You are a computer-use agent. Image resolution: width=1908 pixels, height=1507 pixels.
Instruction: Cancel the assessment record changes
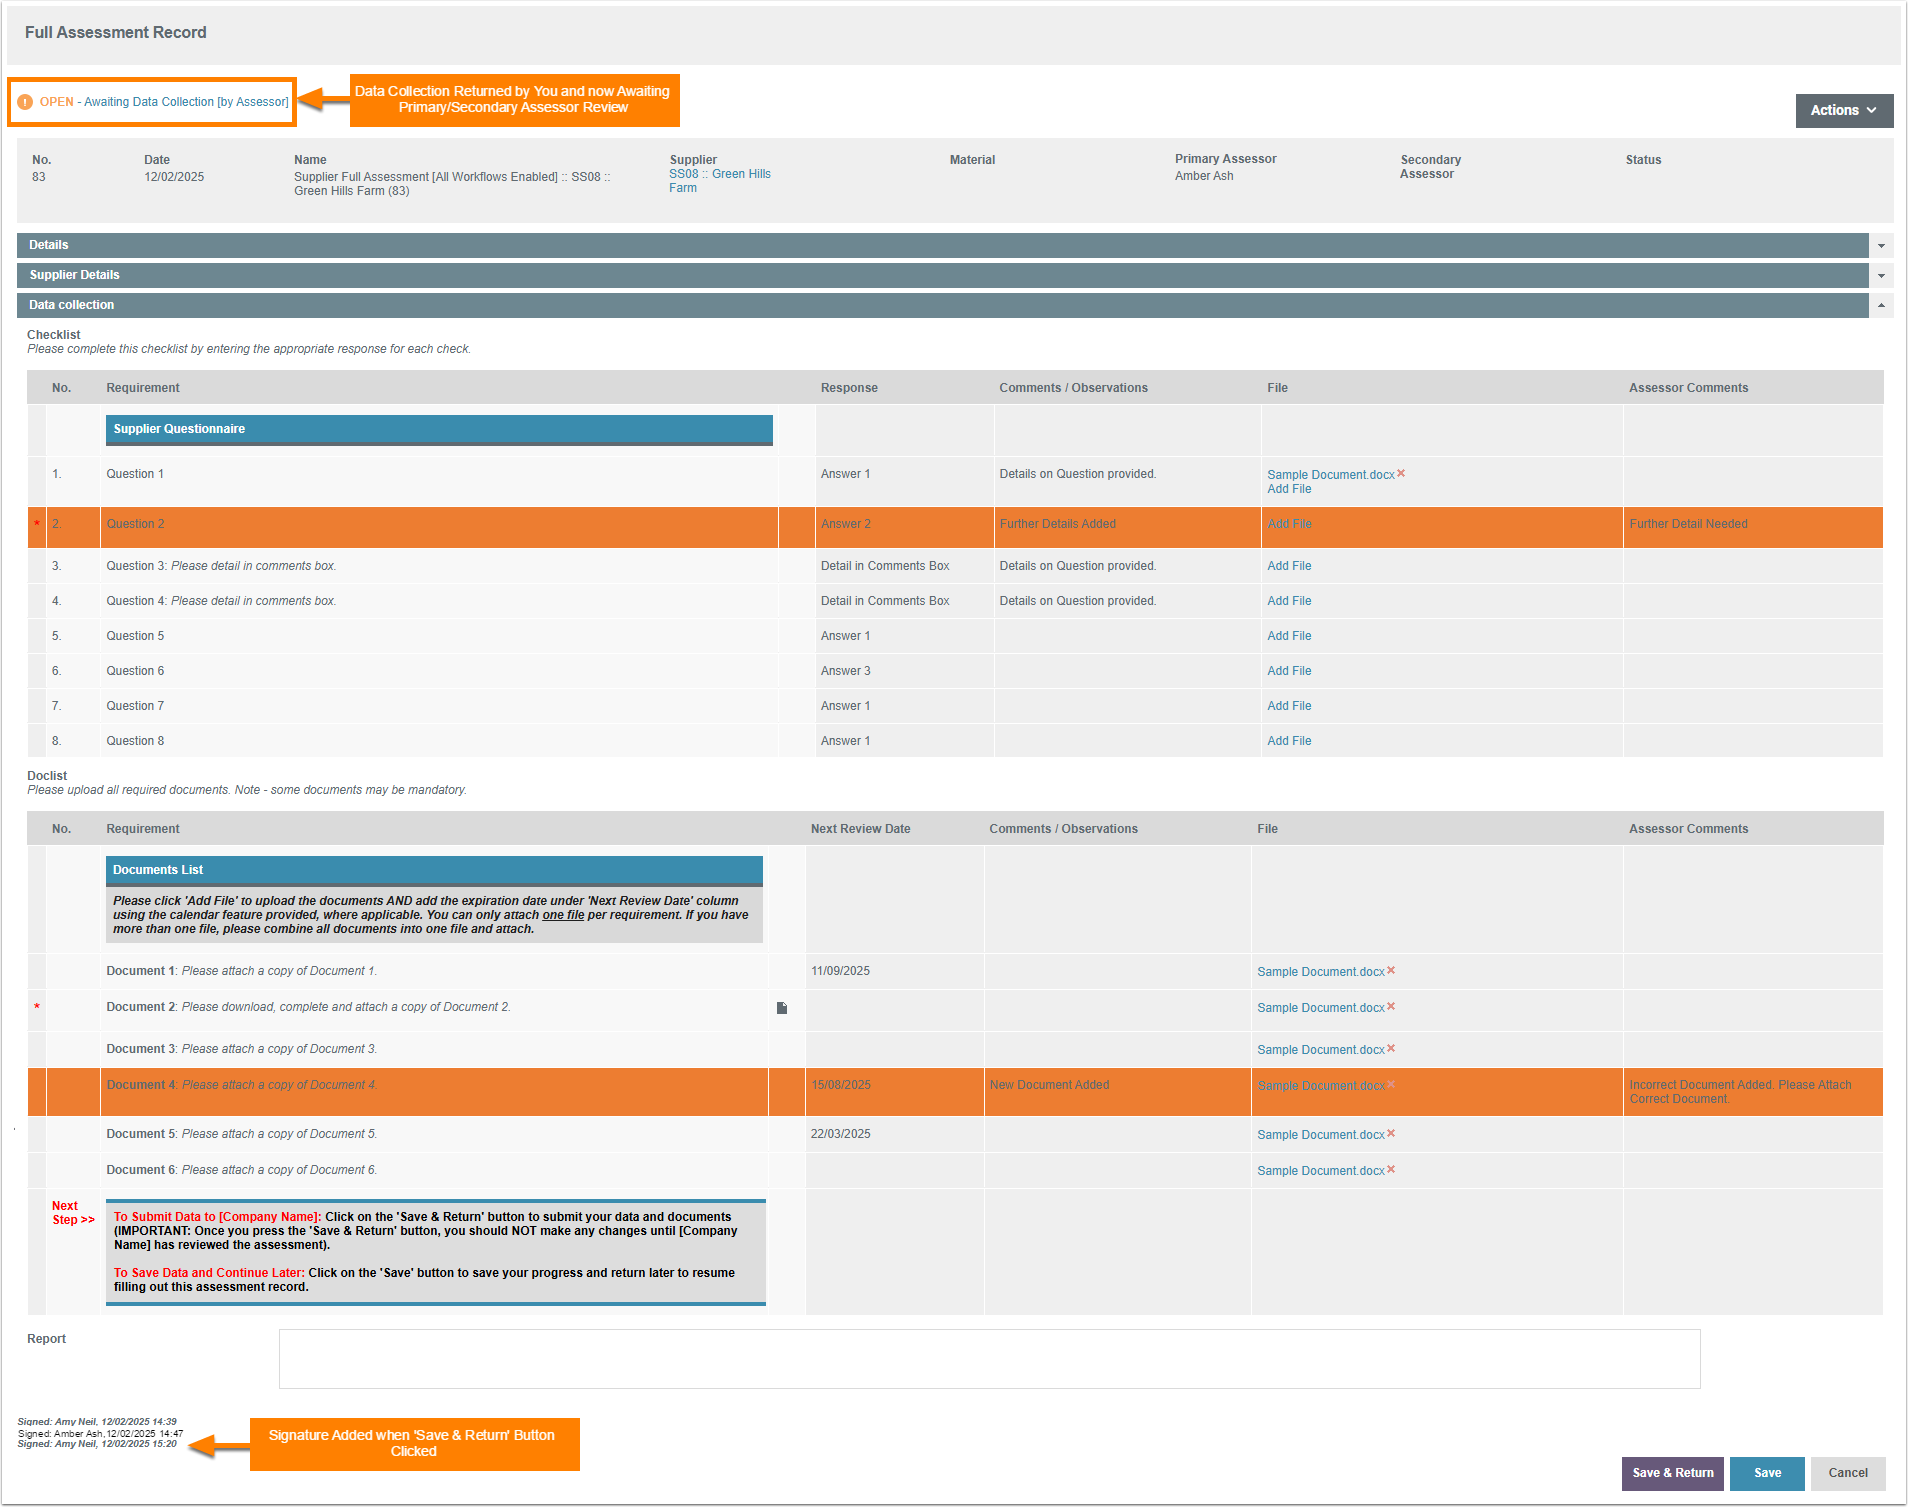coord(1847,1473)
